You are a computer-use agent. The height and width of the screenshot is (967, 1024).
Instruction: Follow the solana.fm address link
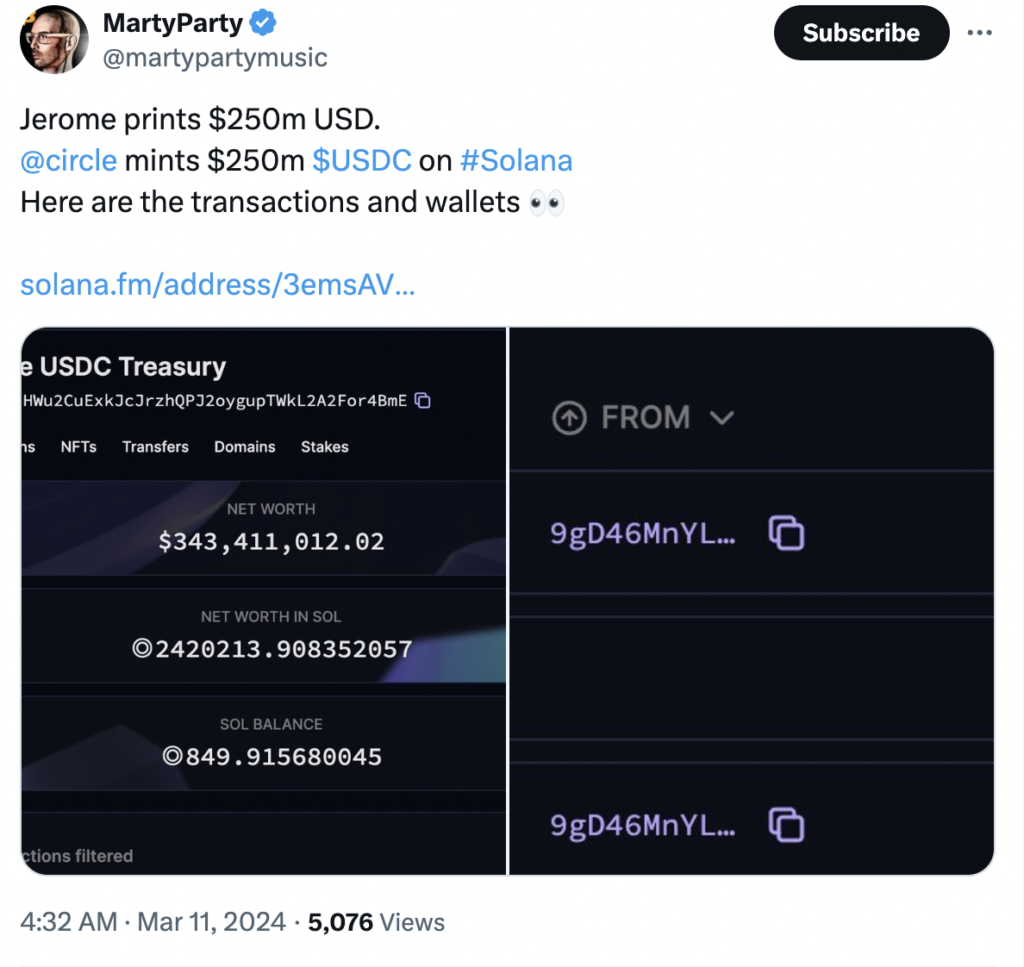coord(217,285)
